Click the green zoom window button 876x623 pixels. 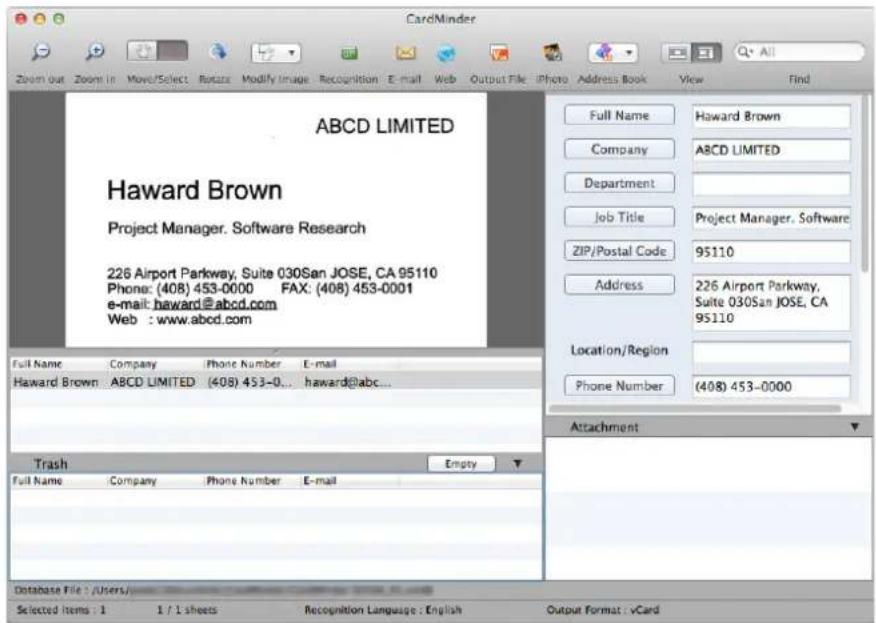pyautogui.click(x=59, y=19)
